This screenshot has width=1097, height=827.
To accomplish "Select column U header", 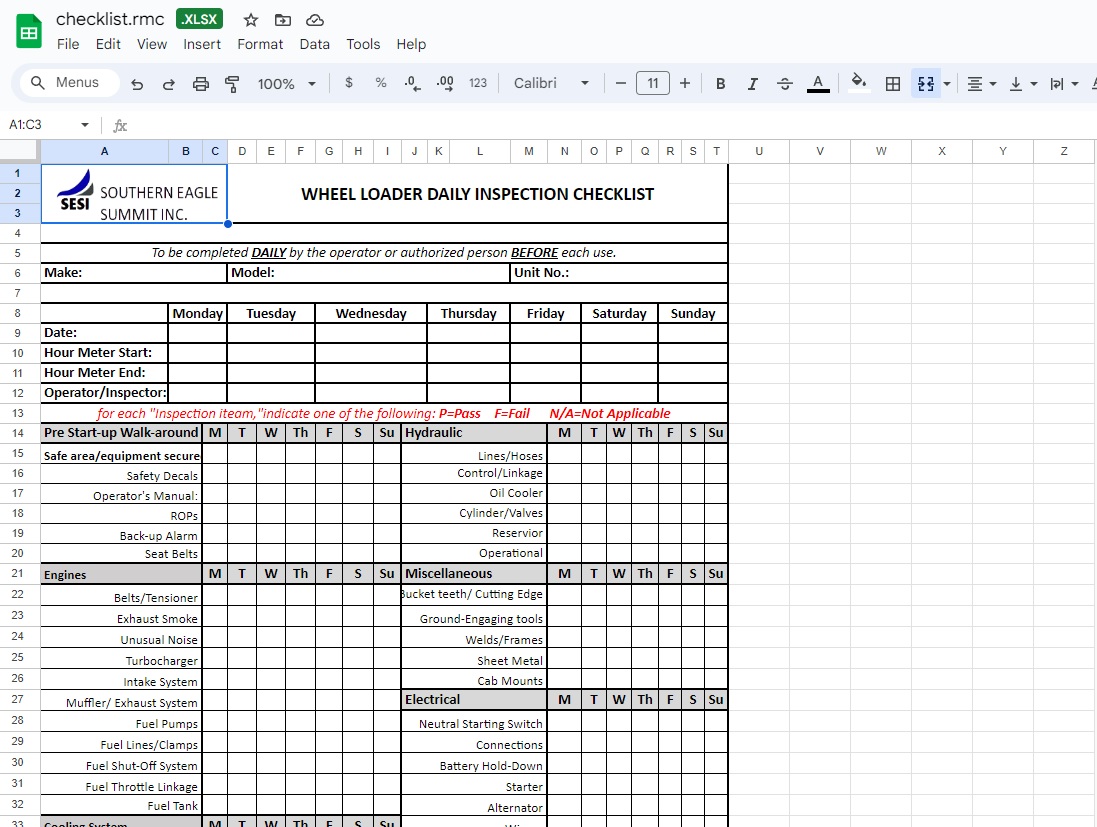I will pyautogui.click(x=758, y=151).
